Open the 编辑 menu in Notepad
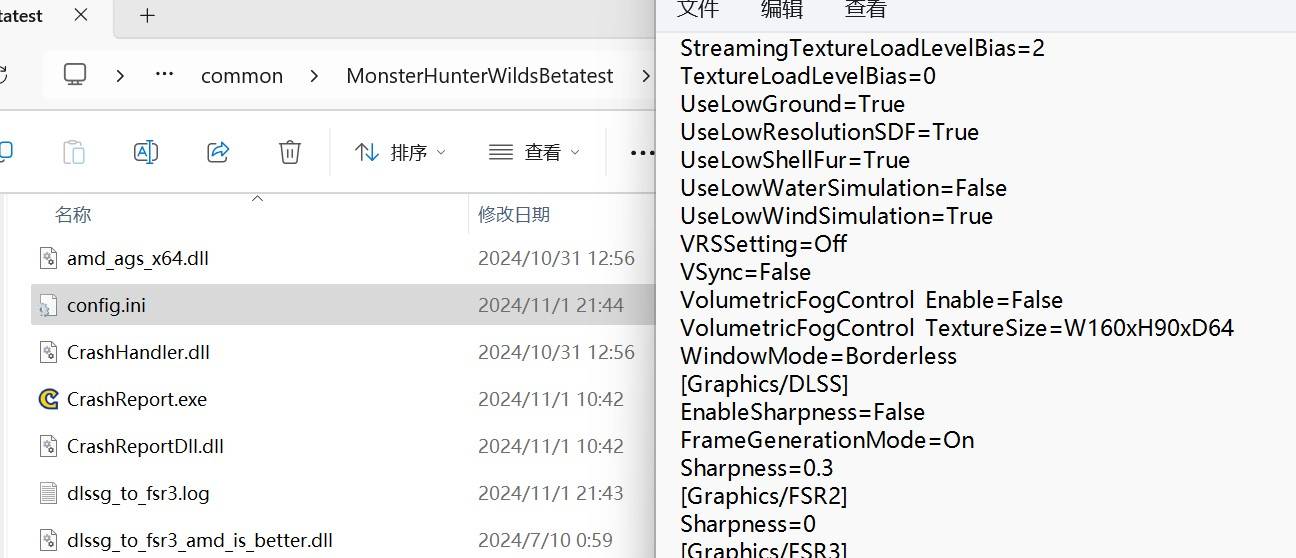Screen dimensions: 1296x558 point(782,9)
